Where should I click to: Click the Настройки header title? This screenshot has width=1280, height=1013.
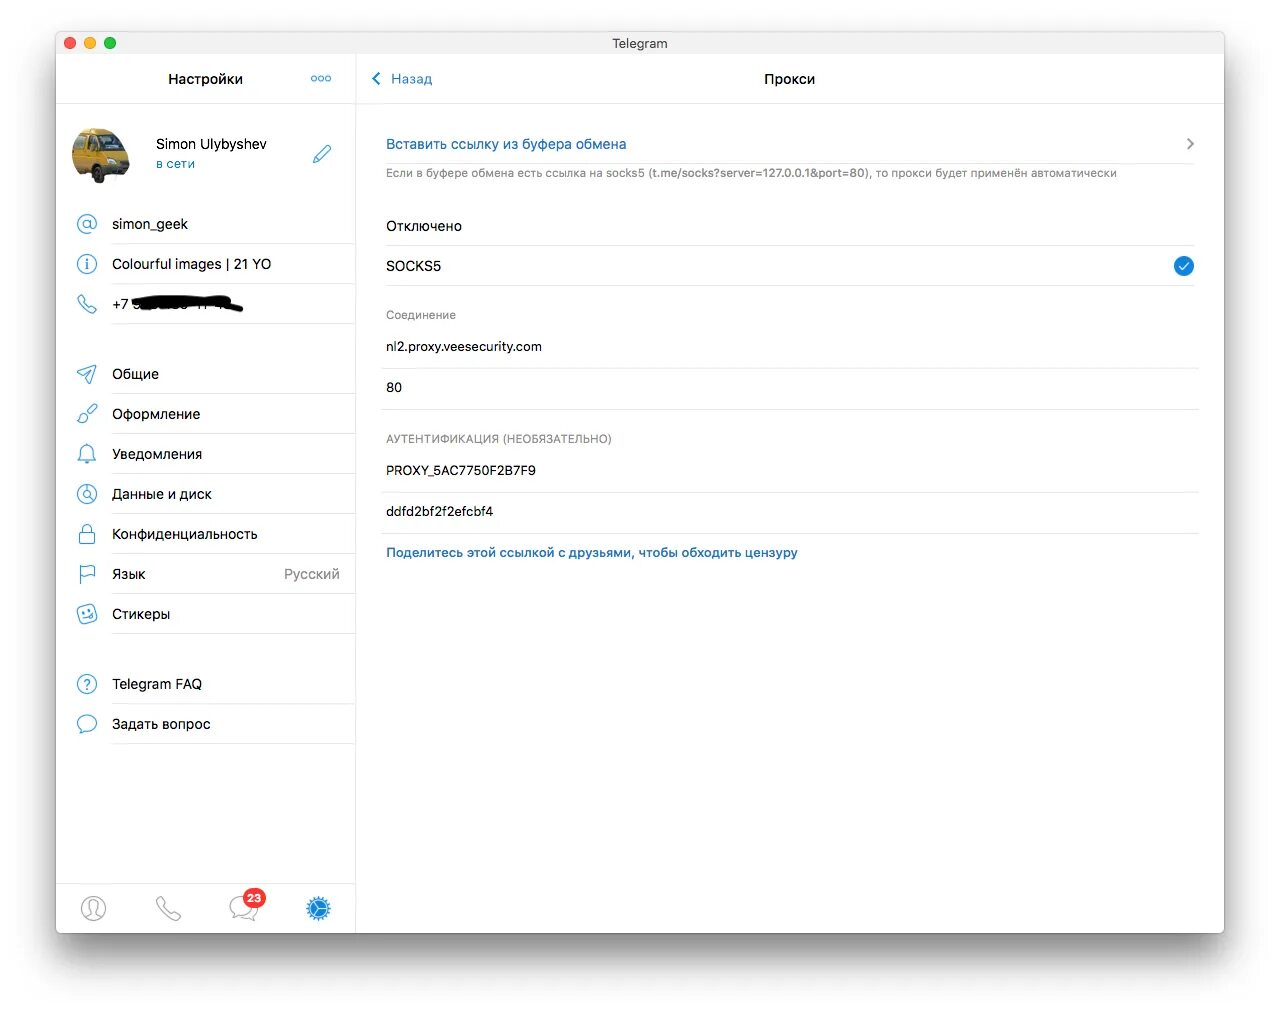(205, 79)
